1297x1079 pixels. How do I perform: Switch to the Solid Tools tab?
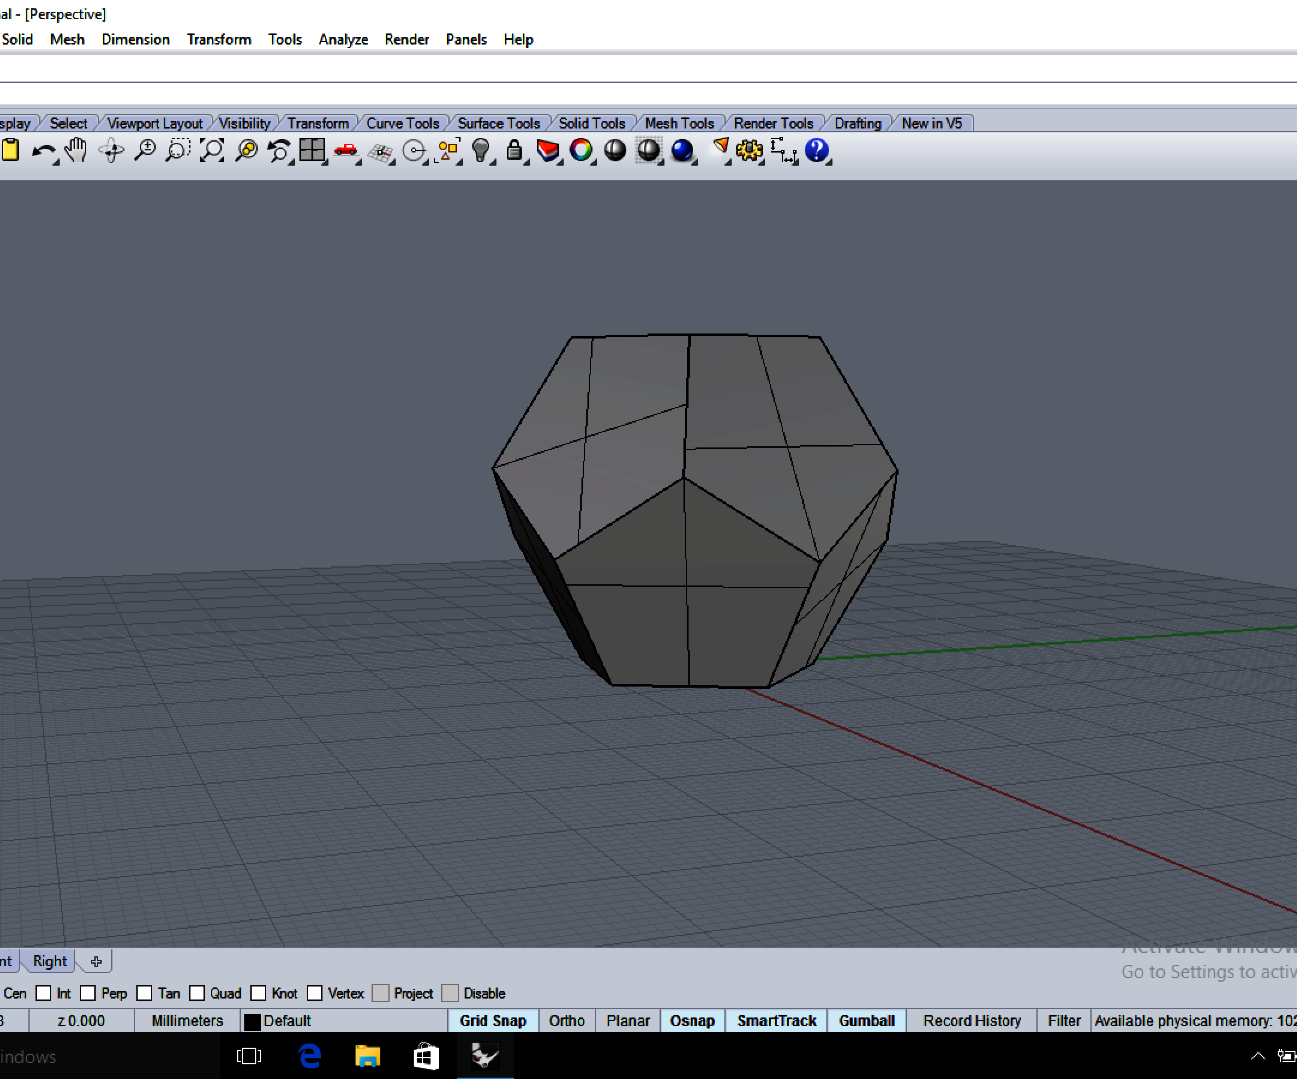pyautogui.click(x=592, y=122)
